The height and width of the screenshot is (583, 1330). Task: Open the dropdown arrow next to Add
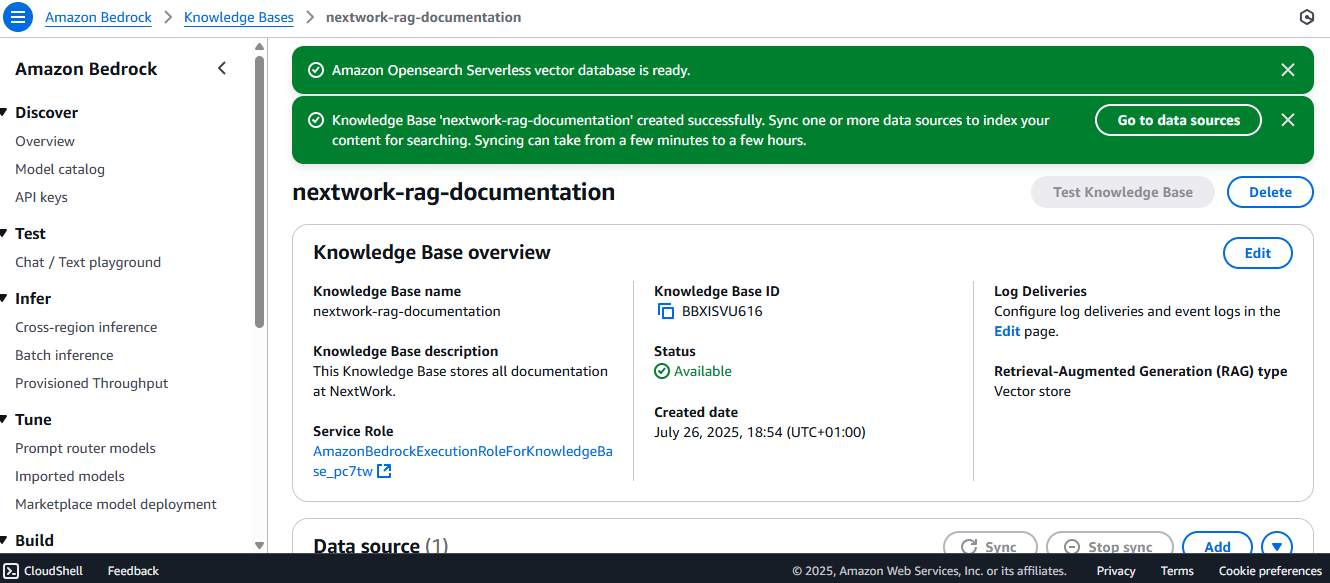coord(1277,546)
